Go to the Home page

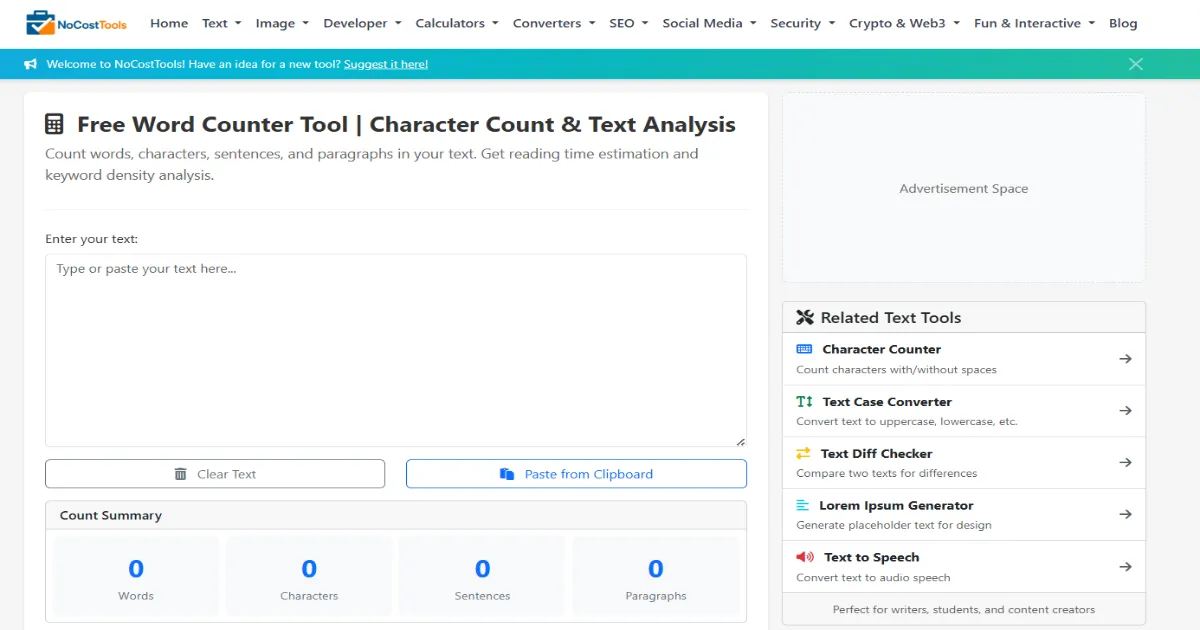pos(169,23)
